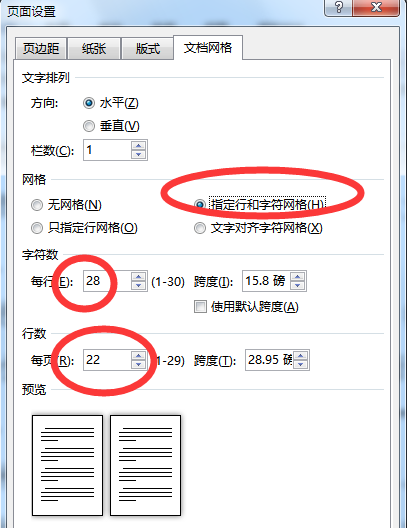Click the help question mark button

point(338,7)
